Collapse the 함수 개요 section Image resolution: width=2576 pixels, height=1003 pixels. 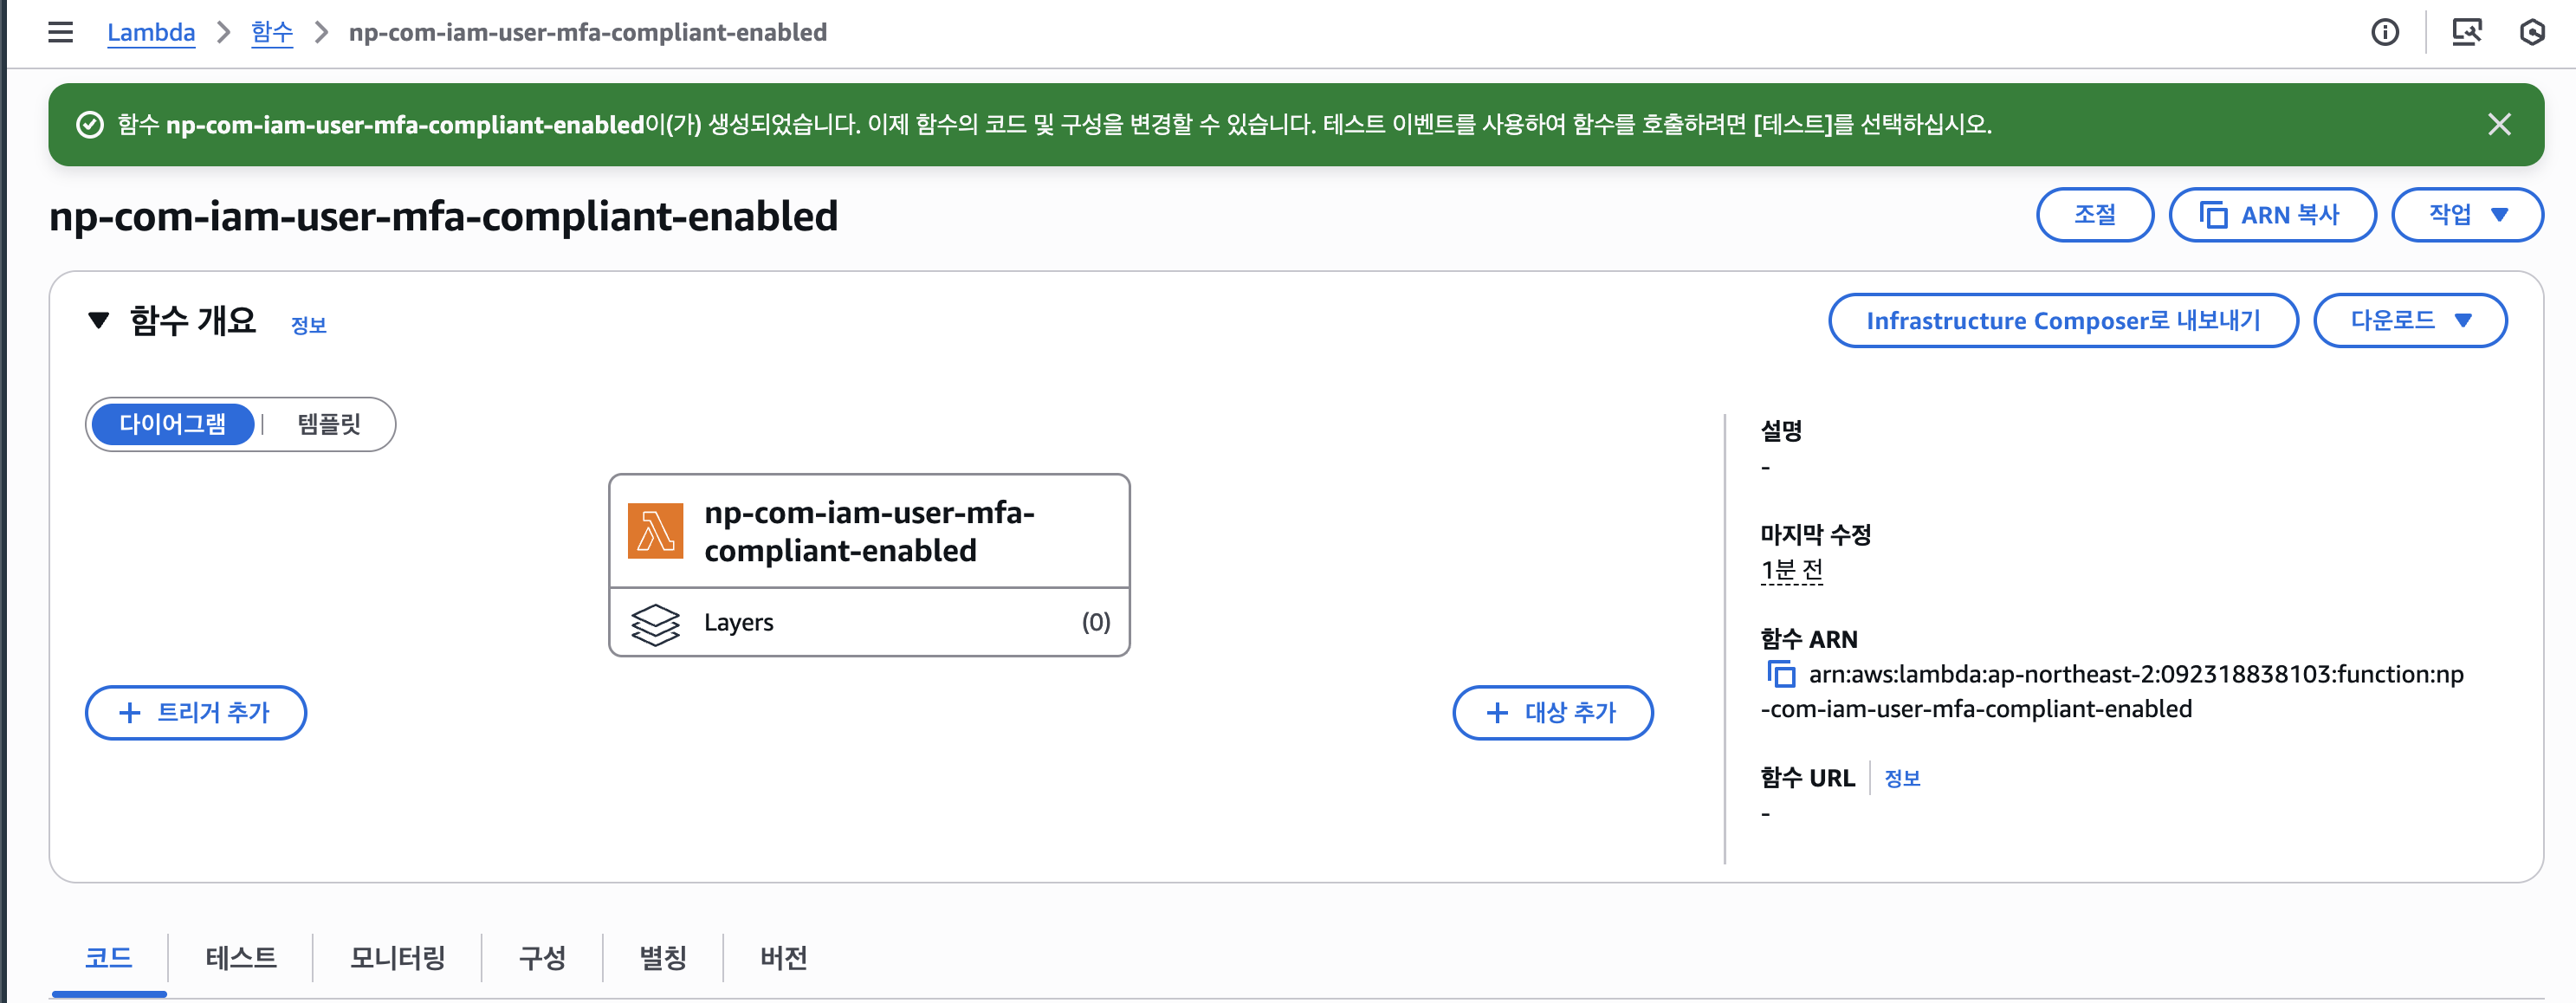click(98, 321)
